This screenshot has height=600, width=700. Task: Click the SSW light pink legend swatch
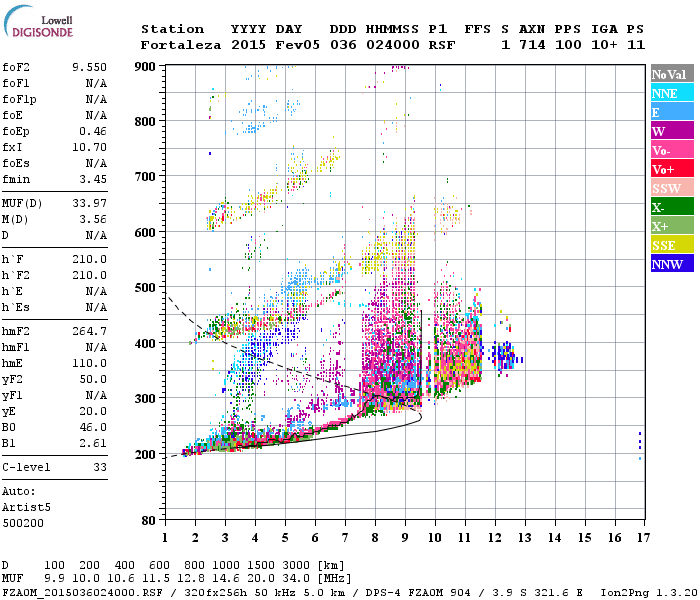(672, 188)
